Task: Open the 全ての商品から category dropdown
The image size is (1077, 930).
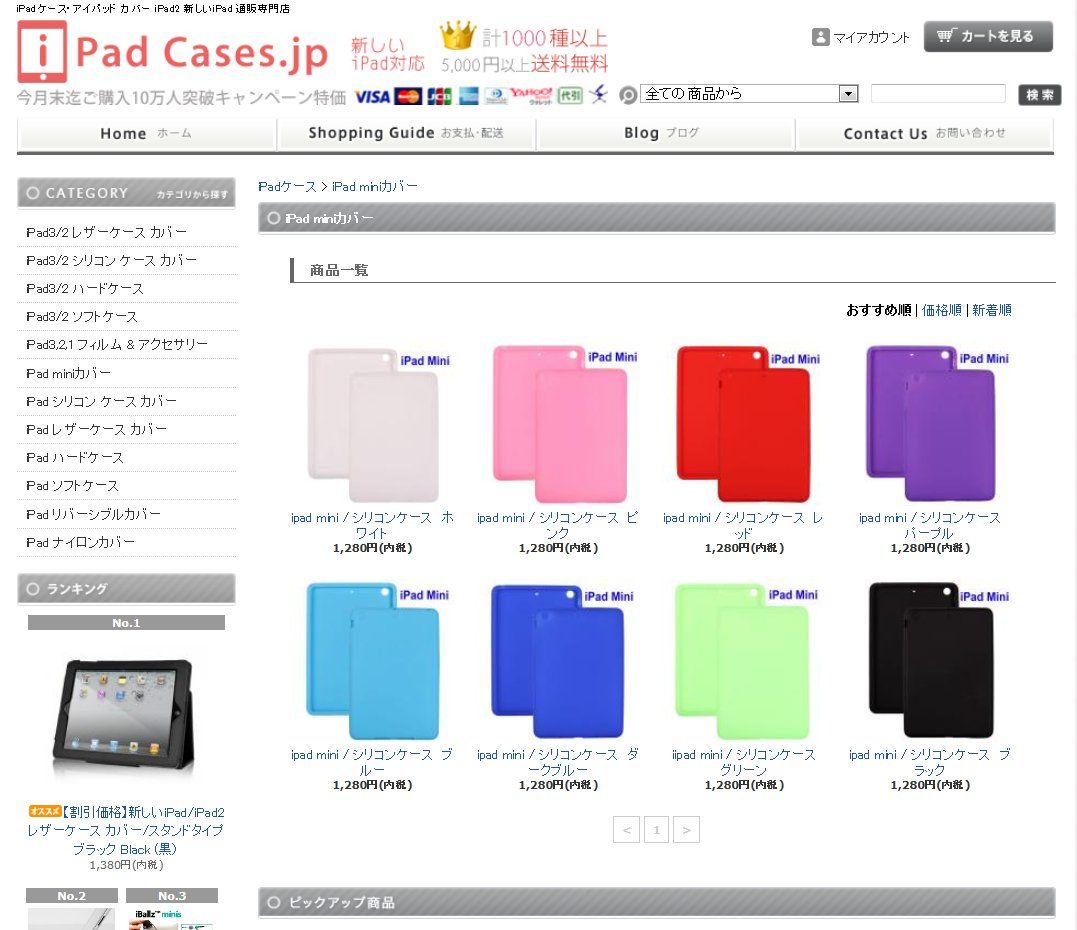Action: coord(749,93)
